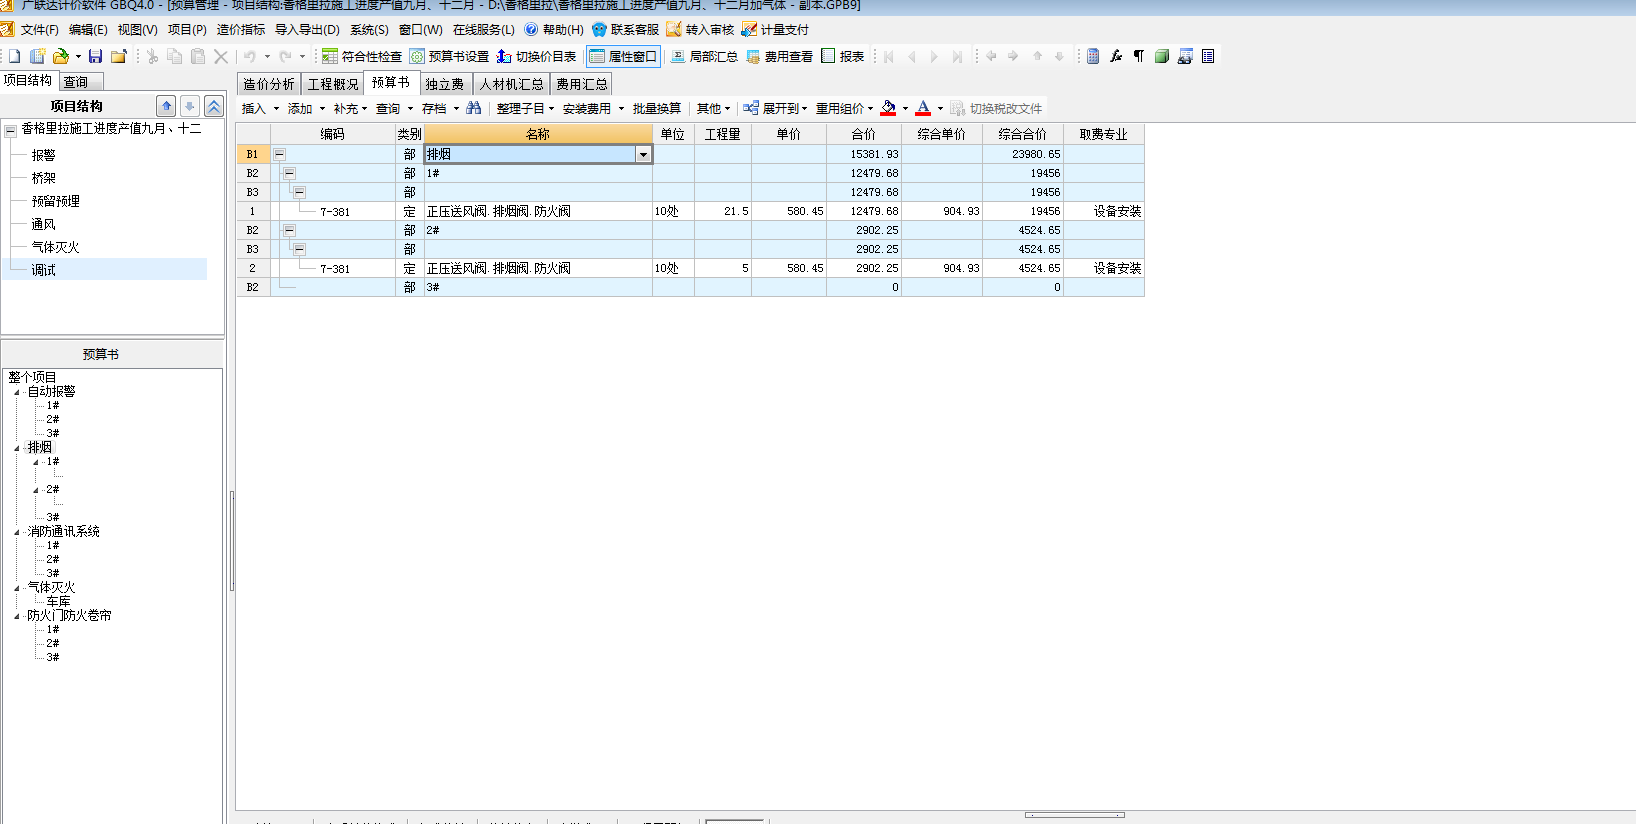Collapse 消防通讯系统 in 预算书 tree
Screen dimensions: 1636x824
(x=17, y=532)
